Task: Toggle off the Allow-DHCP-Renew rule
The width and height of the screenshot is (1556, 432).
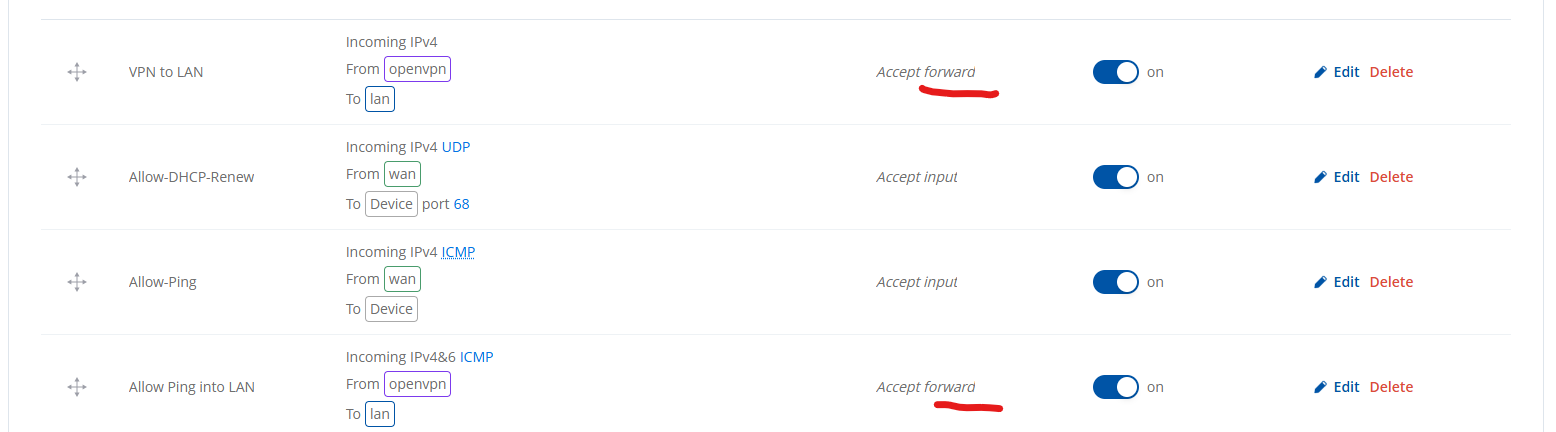Action: coord(1116,177)
